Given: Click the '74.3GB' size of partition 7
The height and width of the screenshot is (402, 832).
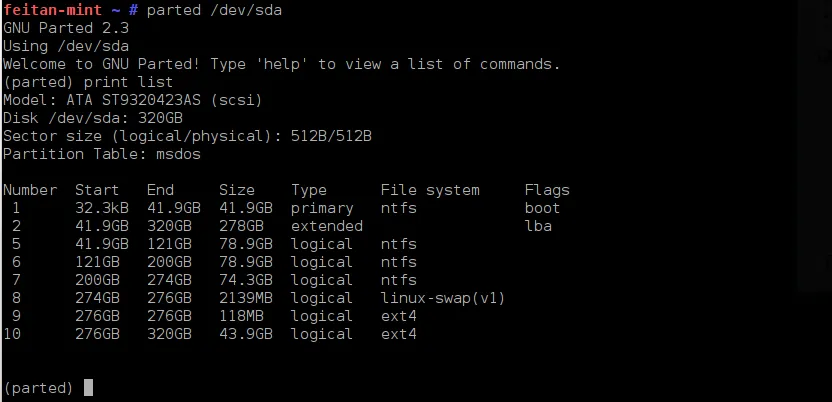Looking at the screenshot, I should click(x=244, y=280).
